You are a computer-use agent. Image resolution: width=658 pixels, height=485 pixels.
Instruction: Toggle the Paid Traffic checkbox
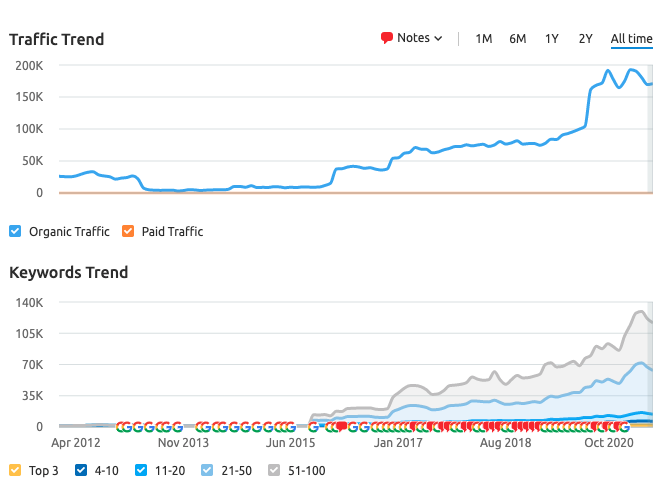[128, 231]
